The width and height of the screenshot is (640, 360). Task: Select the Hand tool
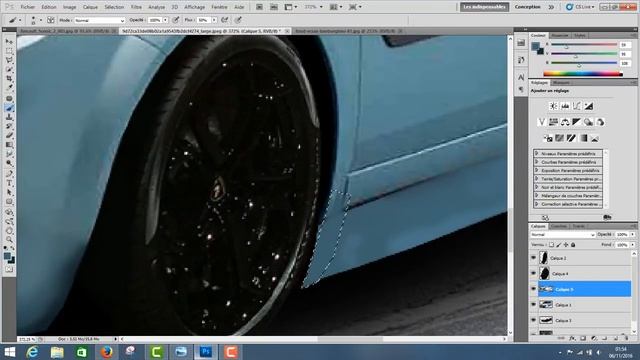(9, 231)
